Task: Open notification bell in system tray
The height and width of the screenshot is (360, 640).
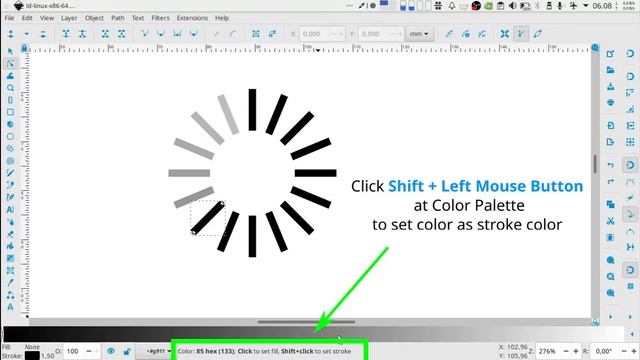Action: [x=452, y=6]
